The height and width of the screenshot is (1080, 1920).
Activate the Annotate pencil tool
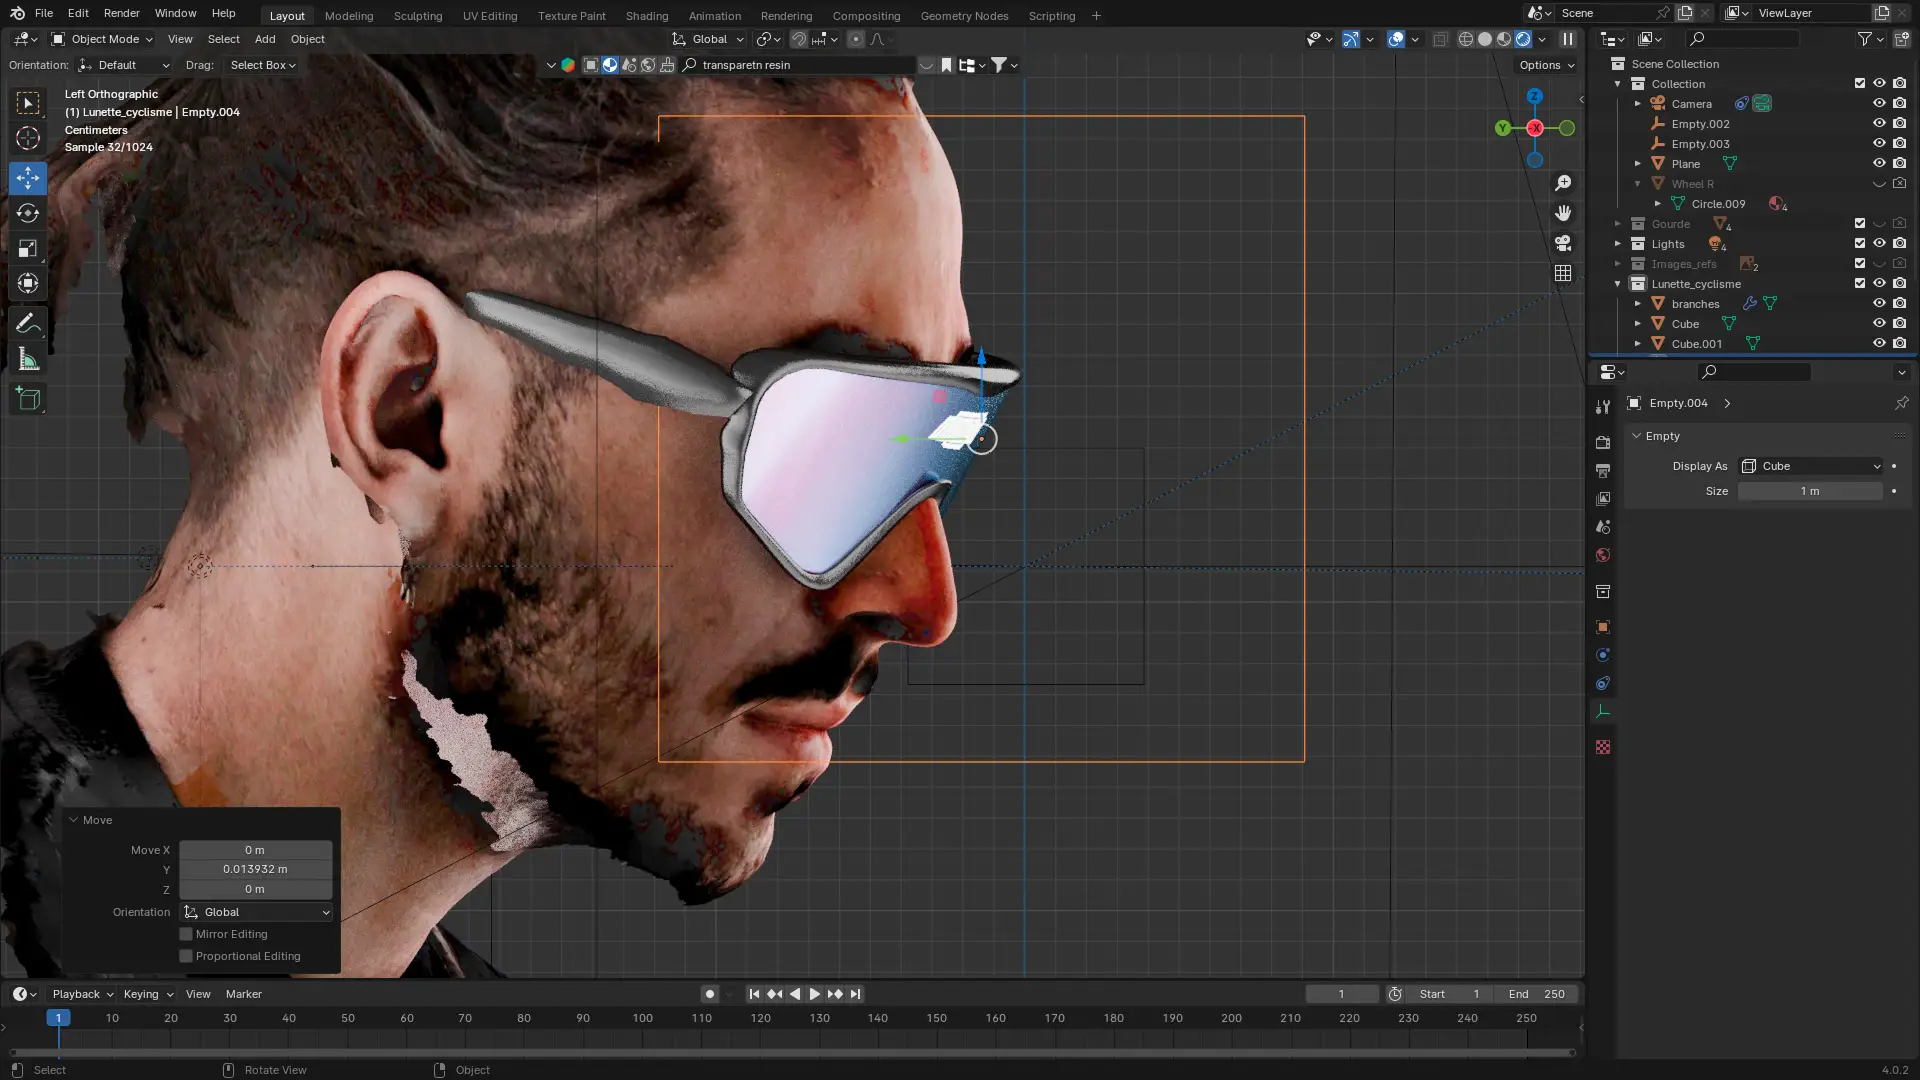[x=28, y=323]
